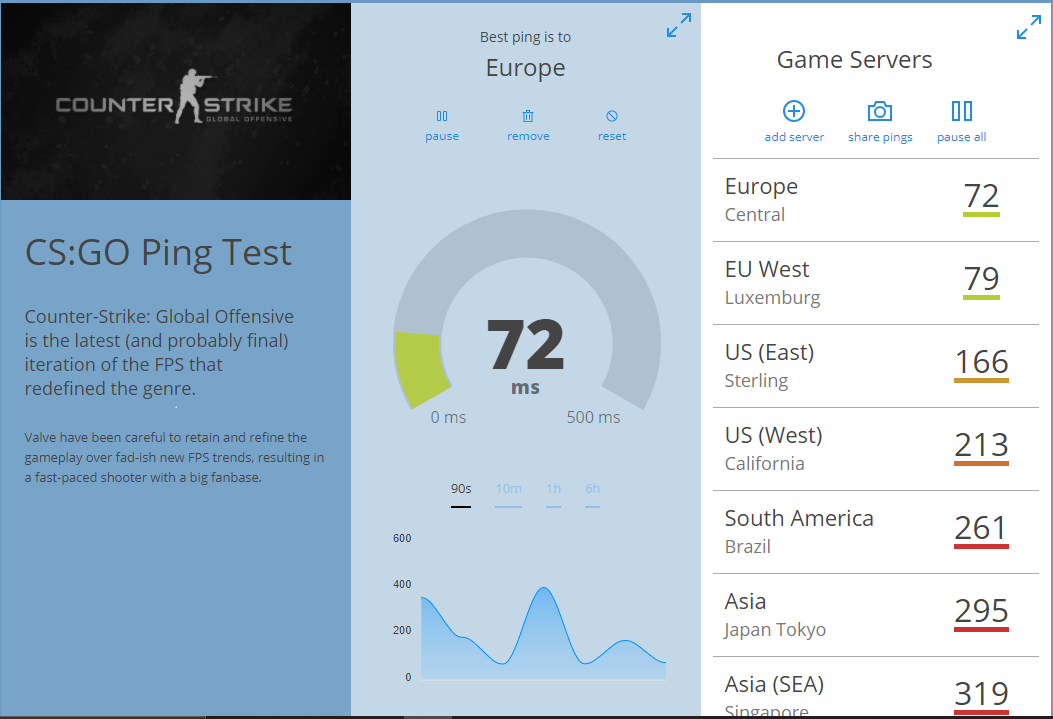Click the share pings camera icon

pos(880,111)
